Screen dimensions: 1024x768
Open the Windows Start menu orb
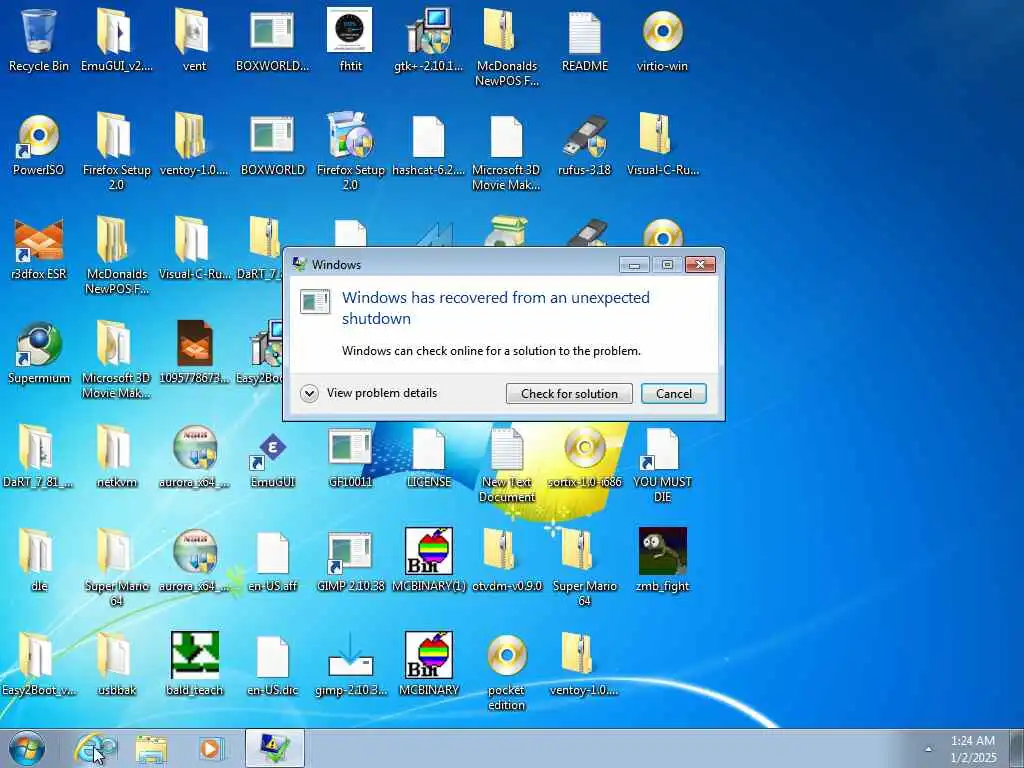27,748
